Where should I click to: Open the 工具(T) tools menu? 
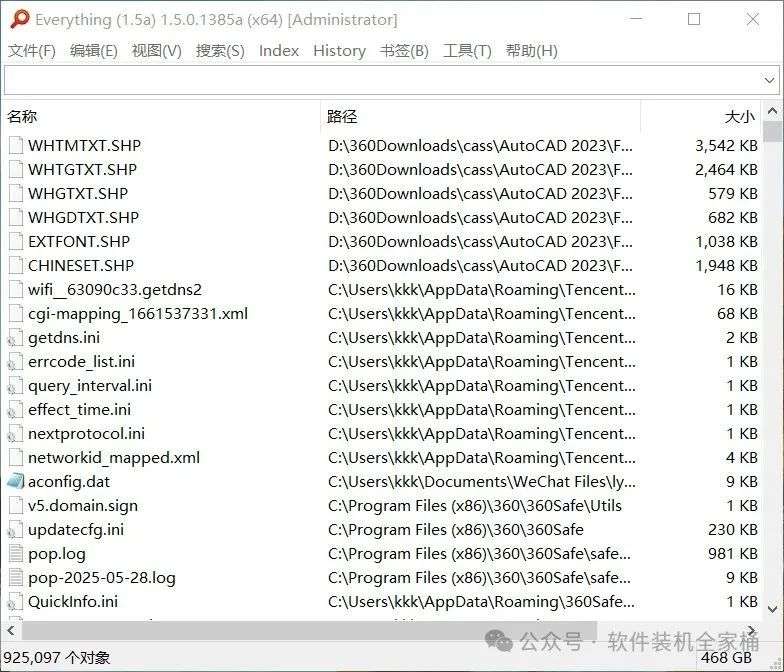(x=467, y=50)
